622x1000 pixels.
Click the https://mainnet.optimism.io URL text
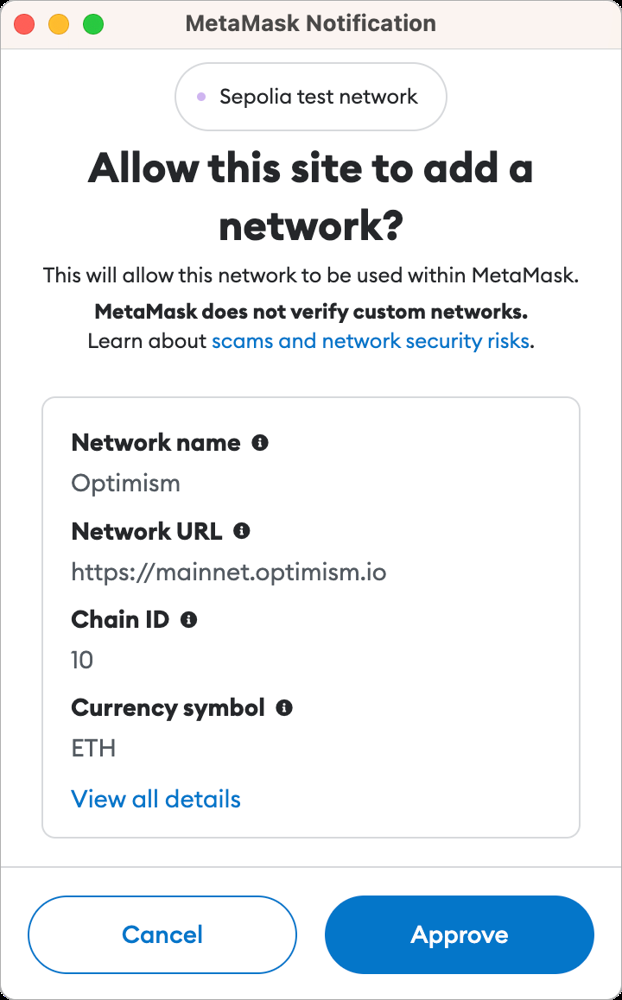(228, 571)
